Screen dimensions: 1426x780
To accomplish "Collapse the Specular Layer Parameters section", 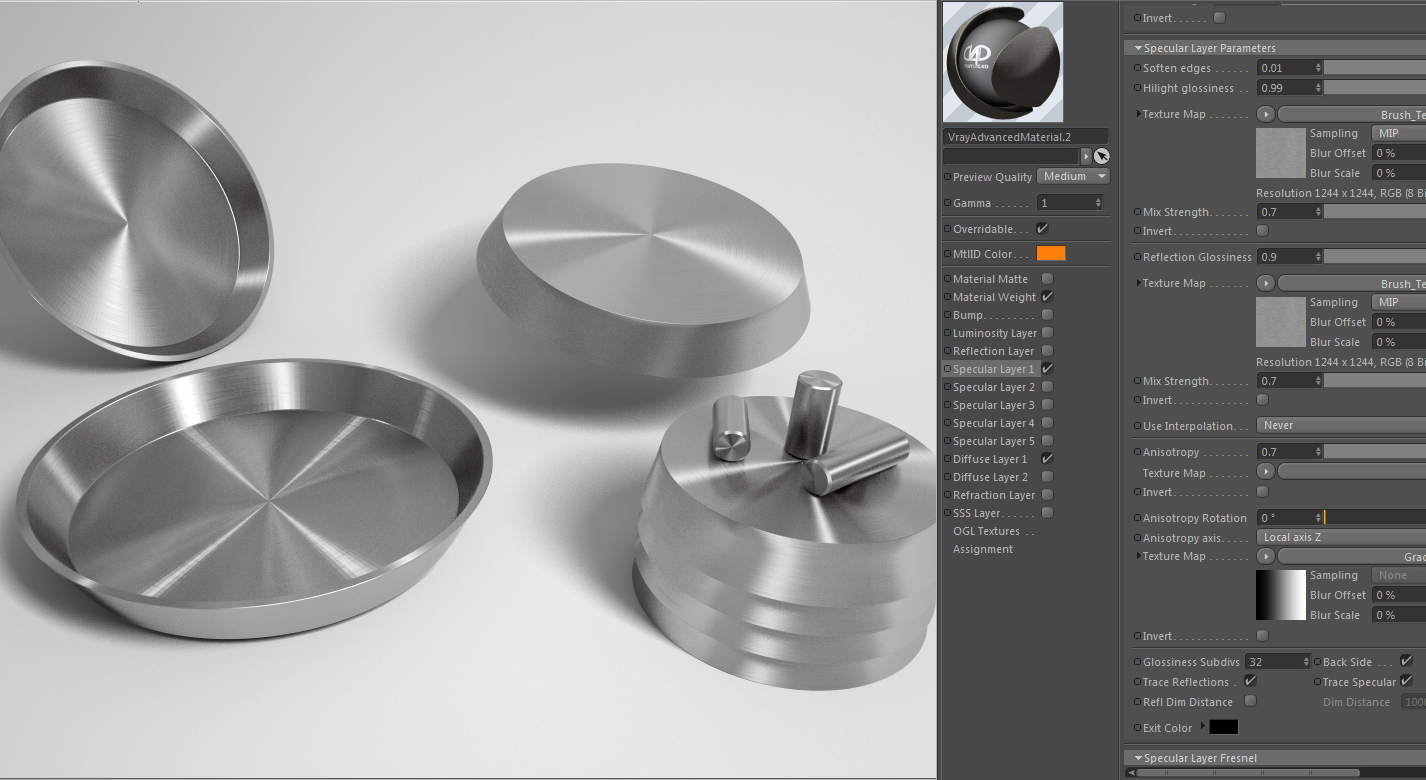I will click(x=1138, y=48).
